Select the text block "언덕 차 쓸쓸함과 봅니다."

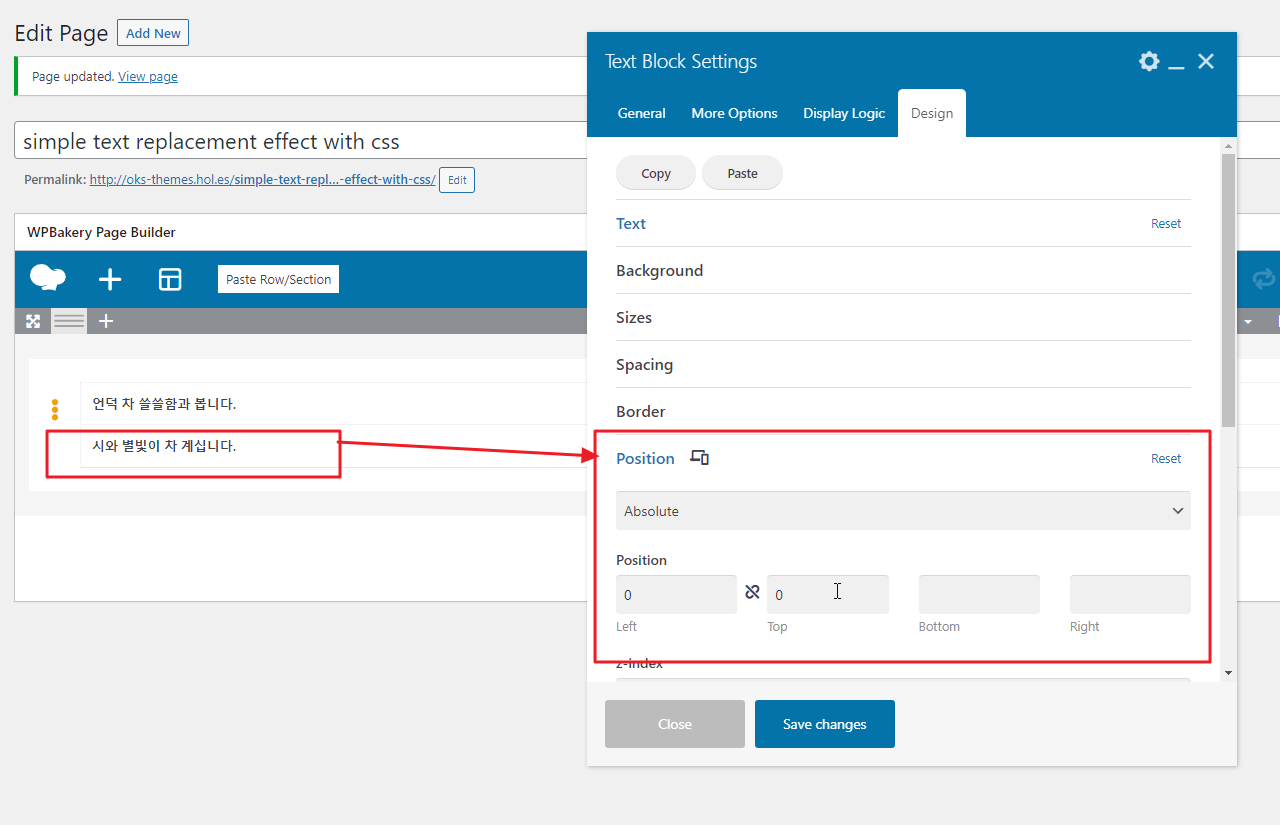tap(164, 404)
